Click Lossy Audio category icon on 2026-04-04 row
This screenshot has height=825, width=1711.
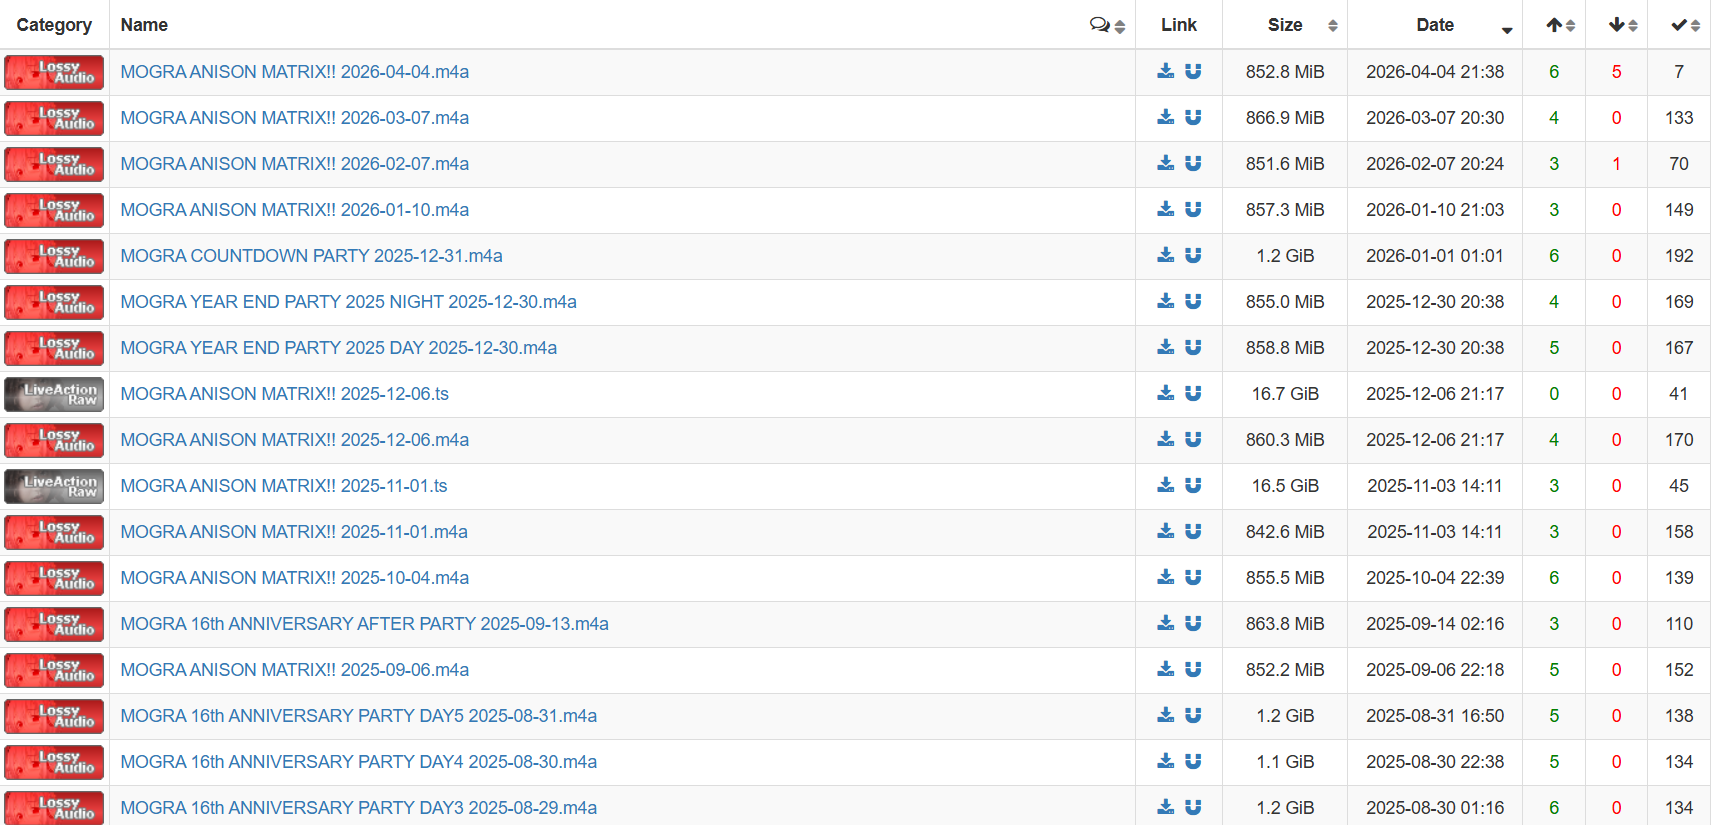[x=54, y=72]
